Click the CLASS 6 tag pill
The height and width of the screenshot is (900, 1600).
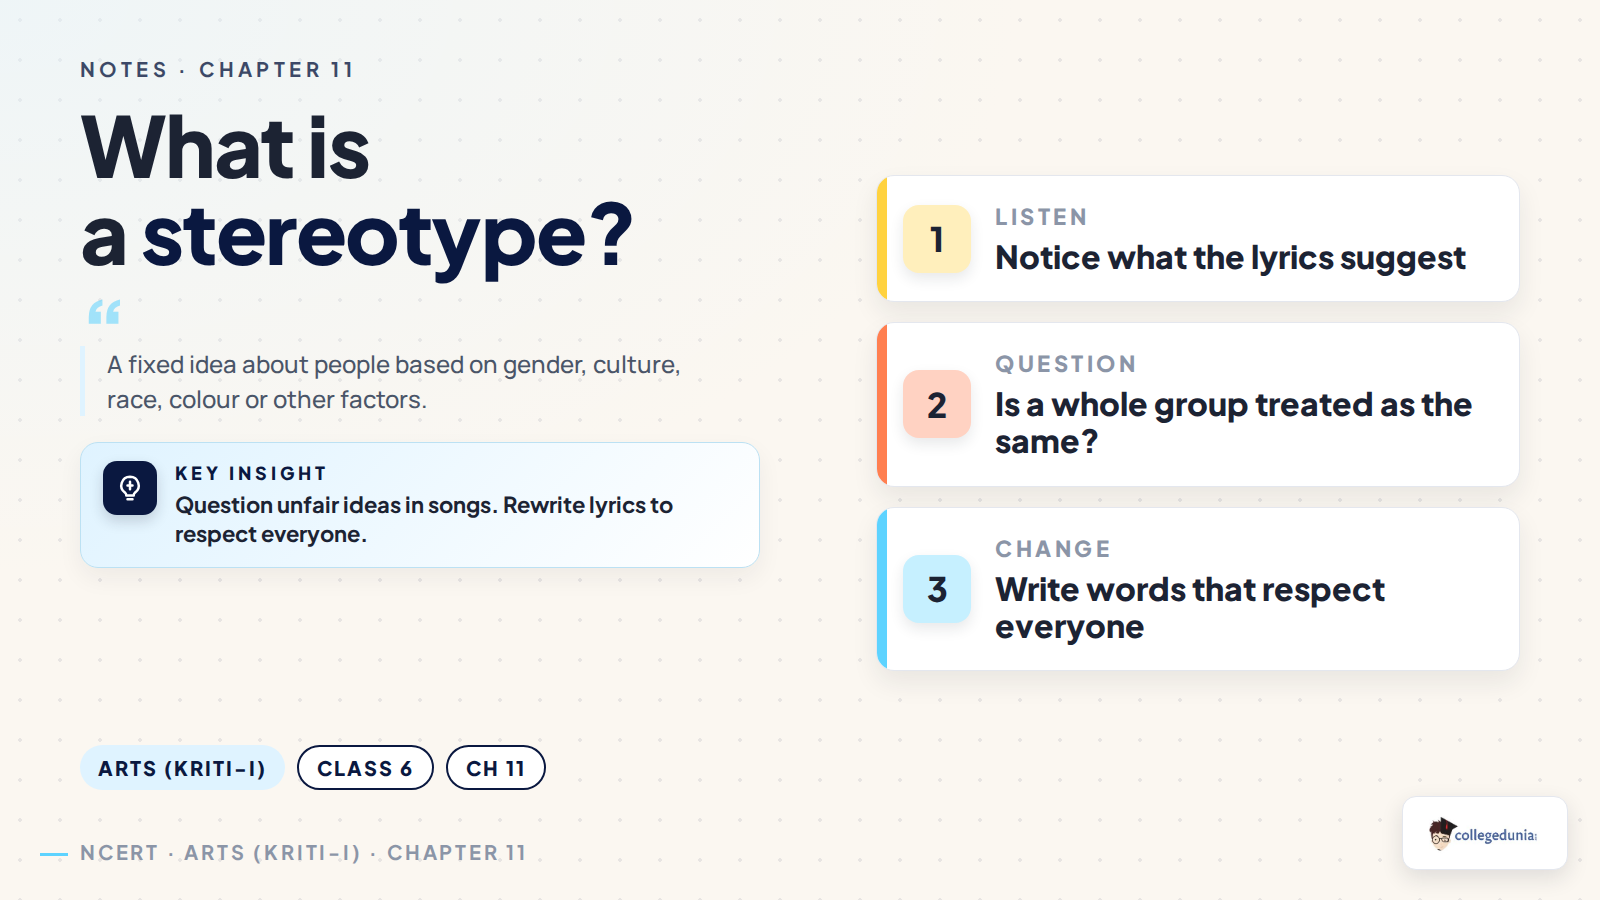[365, 768]
